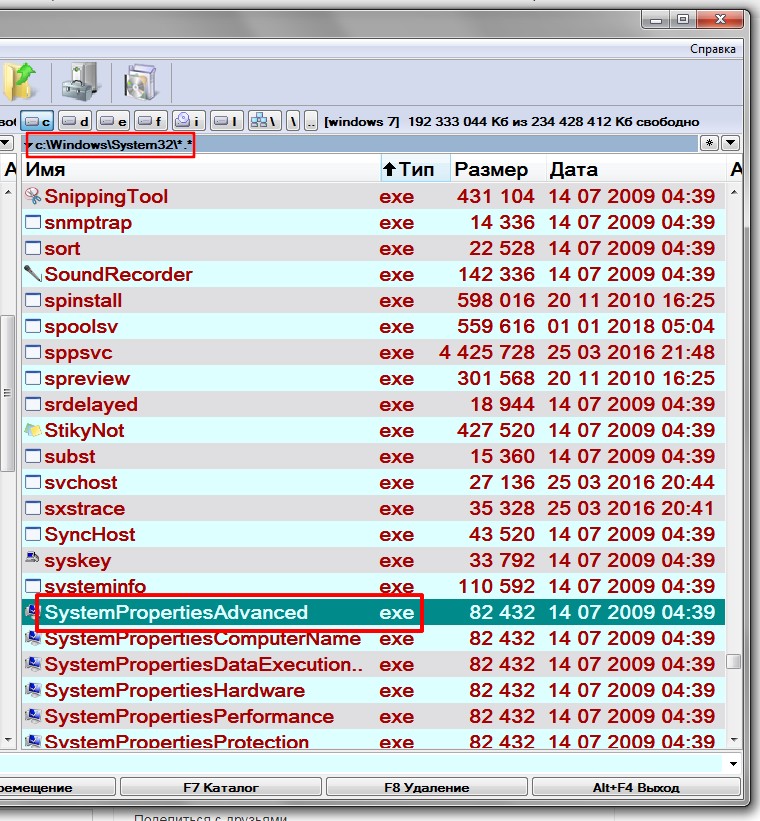The width and height of the screenshot is (760, 821).
Task: Select drive e in drive bar
Action: (113, 121)
